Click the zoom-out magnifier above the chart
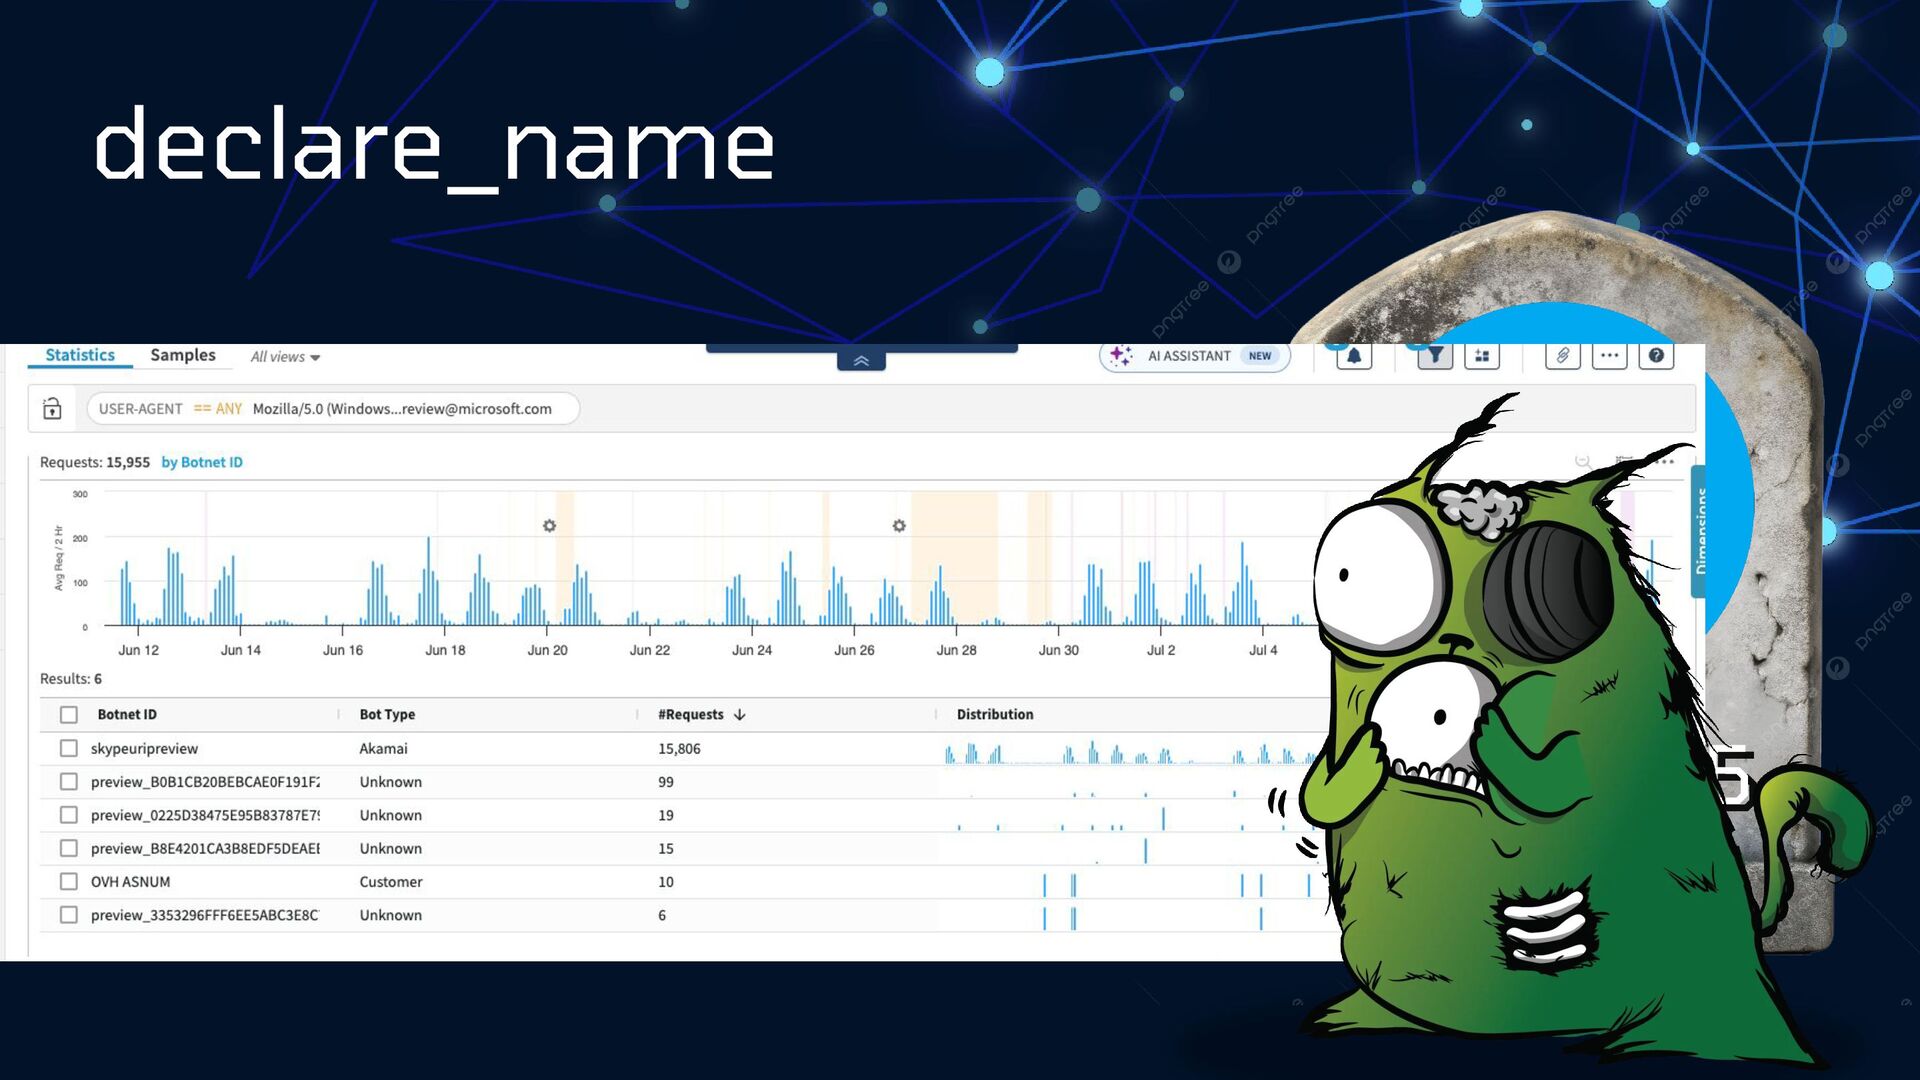The width and height of the screenshot is (1920, 1080). 1583,461
